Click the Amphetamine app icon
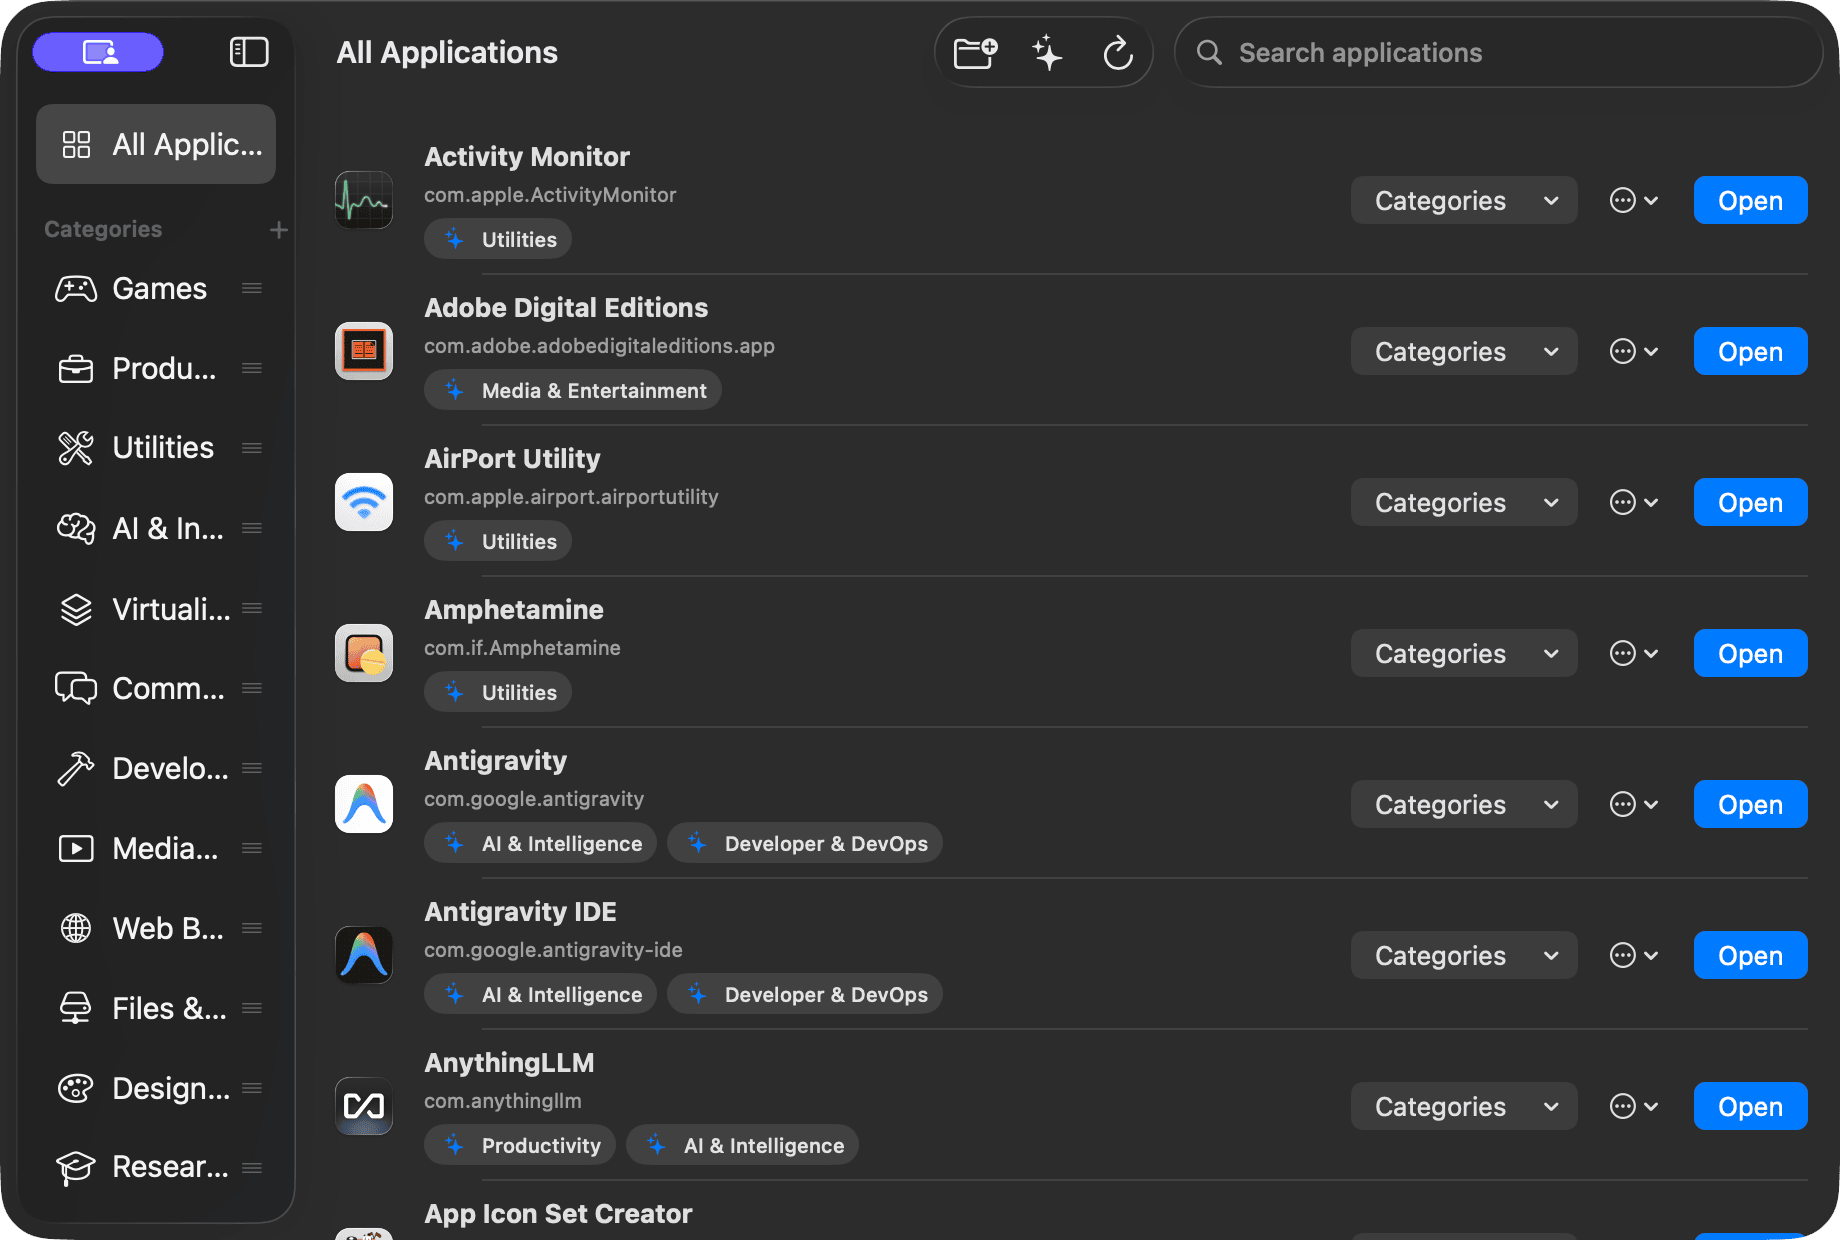 (x=364, y=653)
